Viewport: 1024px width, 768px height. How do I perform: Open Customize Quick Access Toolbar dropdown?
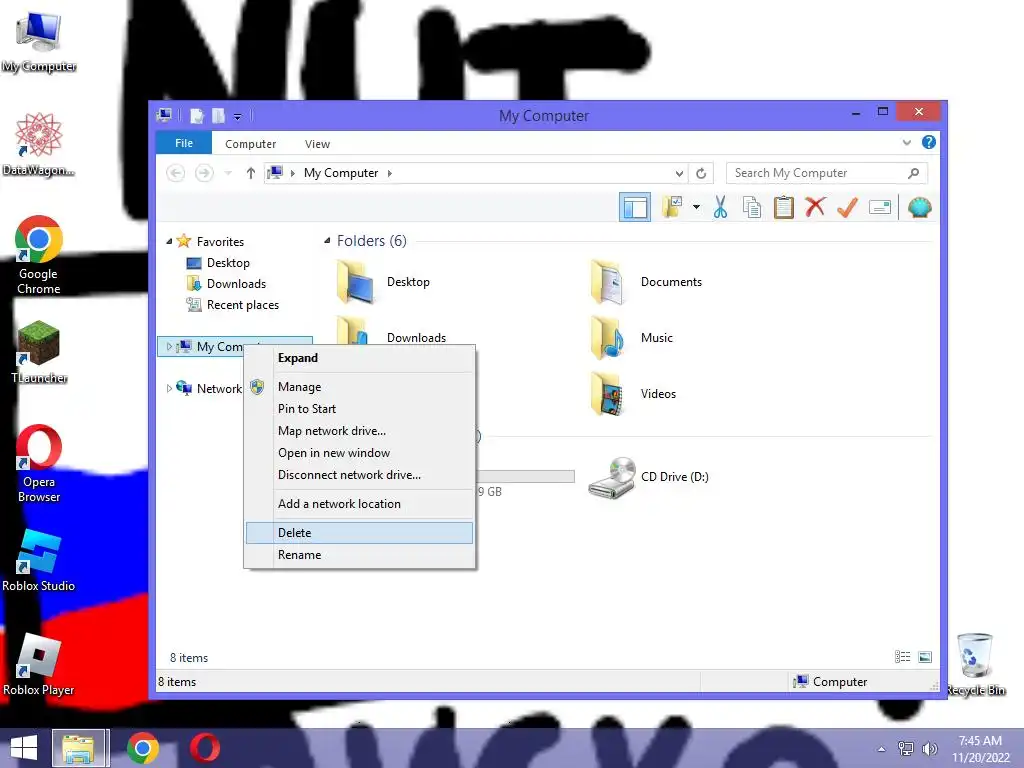238,117
